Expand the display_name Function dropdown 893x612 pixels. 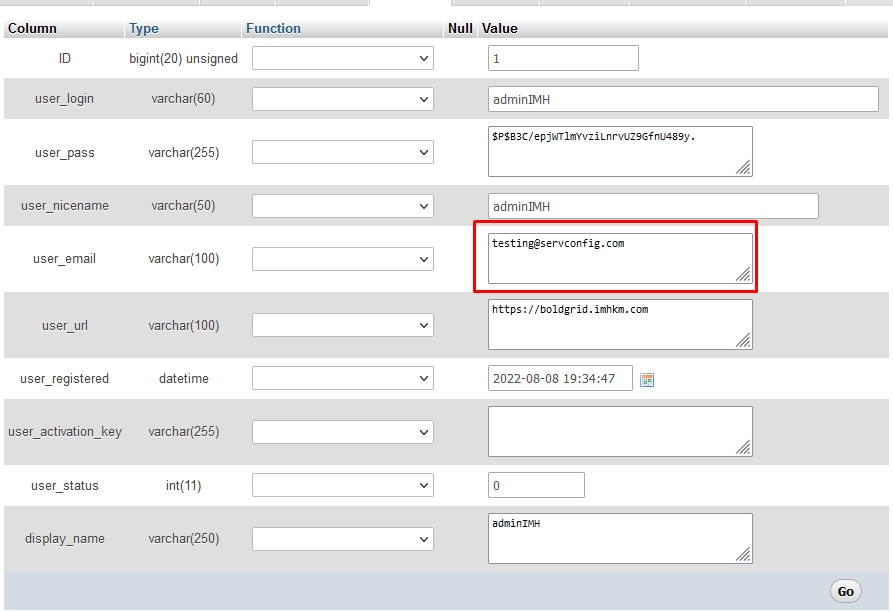tap(342, 538)
